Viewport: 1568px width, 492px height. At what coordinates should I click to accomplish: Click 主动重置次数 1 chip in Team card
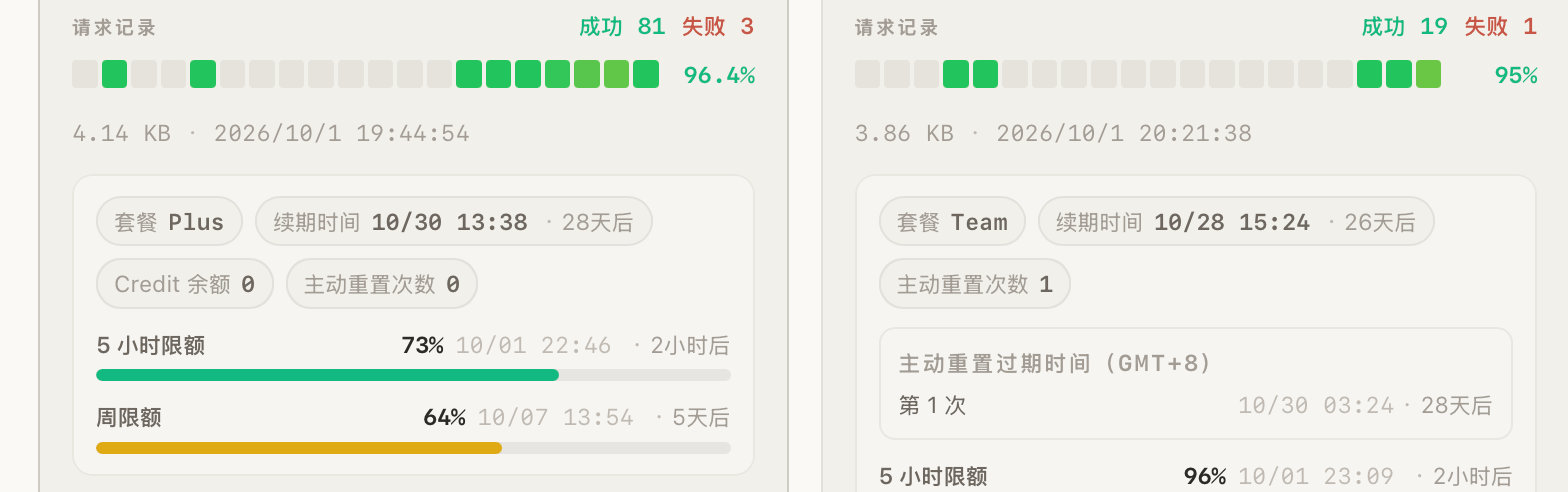click(x=975, y=284)
